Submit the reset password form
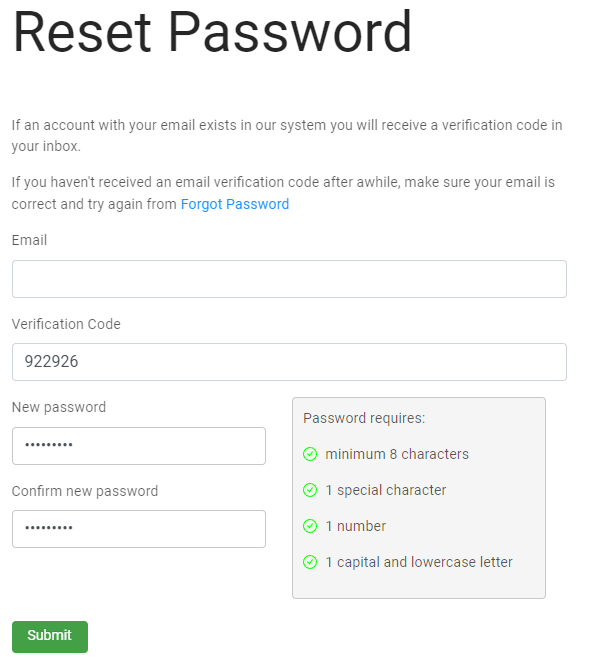Viewport: 592px width, 662px height. click(x=50, y=637)
